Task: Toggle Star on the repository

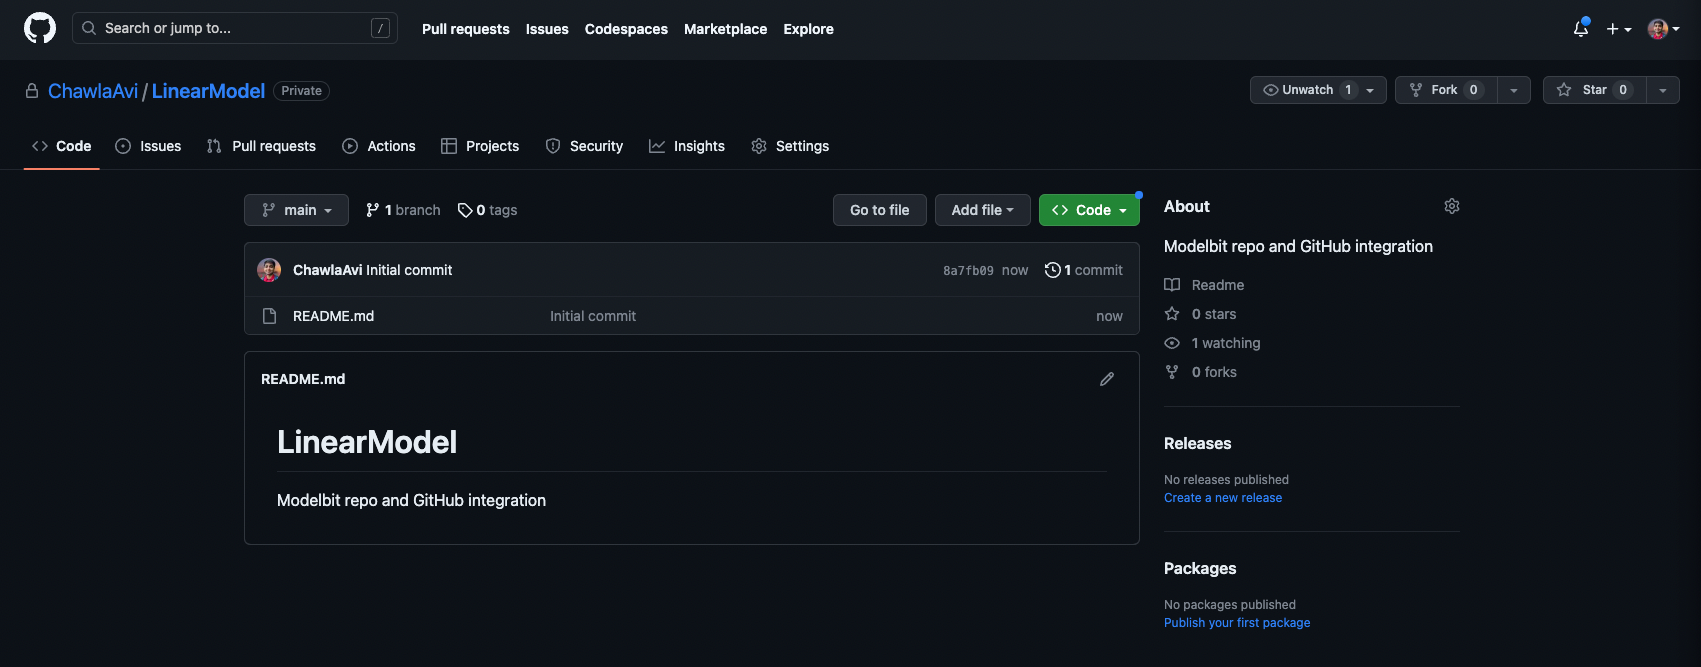Action: click(1594, 90)
